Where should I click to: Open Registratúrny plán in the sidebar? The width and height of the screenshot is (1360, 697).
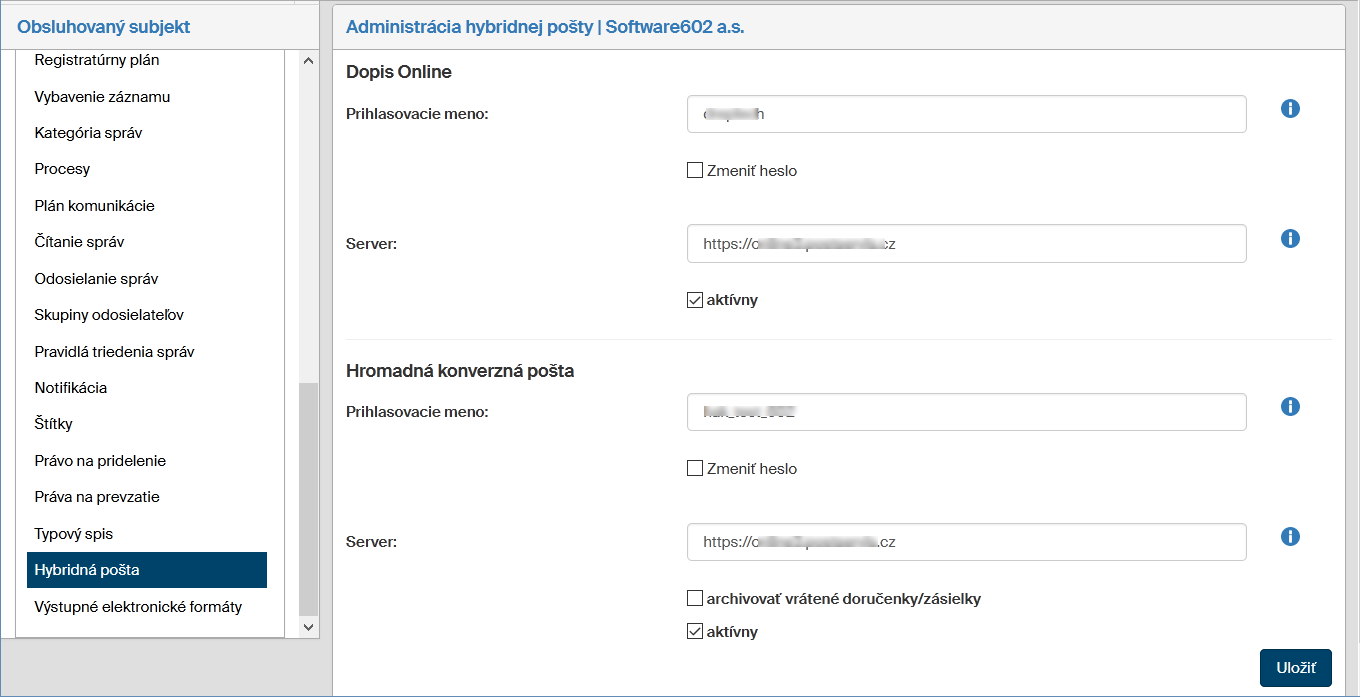click(x=97, y=60)
